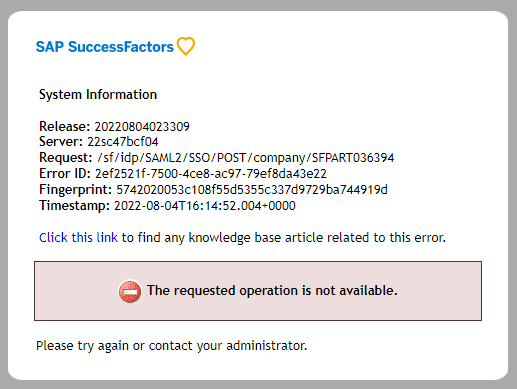
Task: Click the red no-entry error icon
Action: (130, 291)
